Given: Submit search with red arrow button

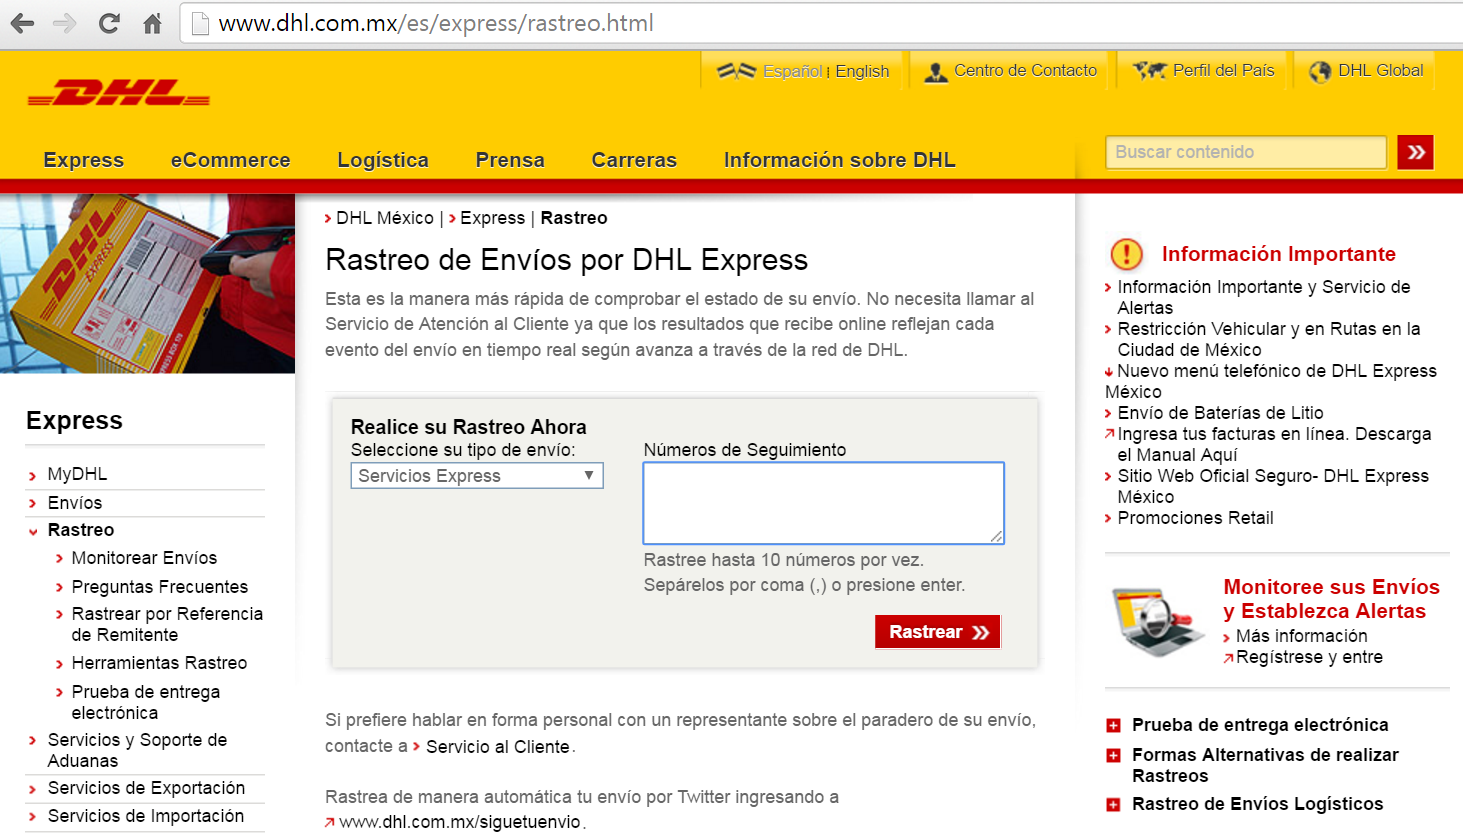Looking at the screenshot, I should click(1415, 152).
